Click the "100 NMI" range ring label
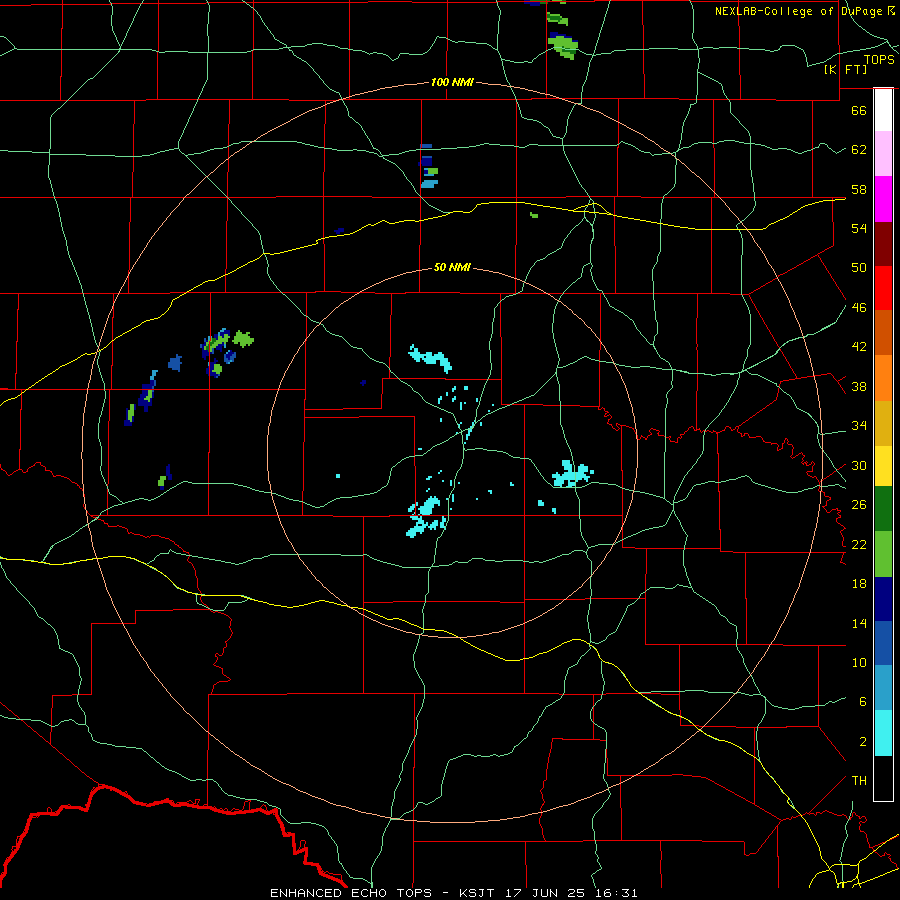This screenshot has width=900, height=900. (452, 82)
